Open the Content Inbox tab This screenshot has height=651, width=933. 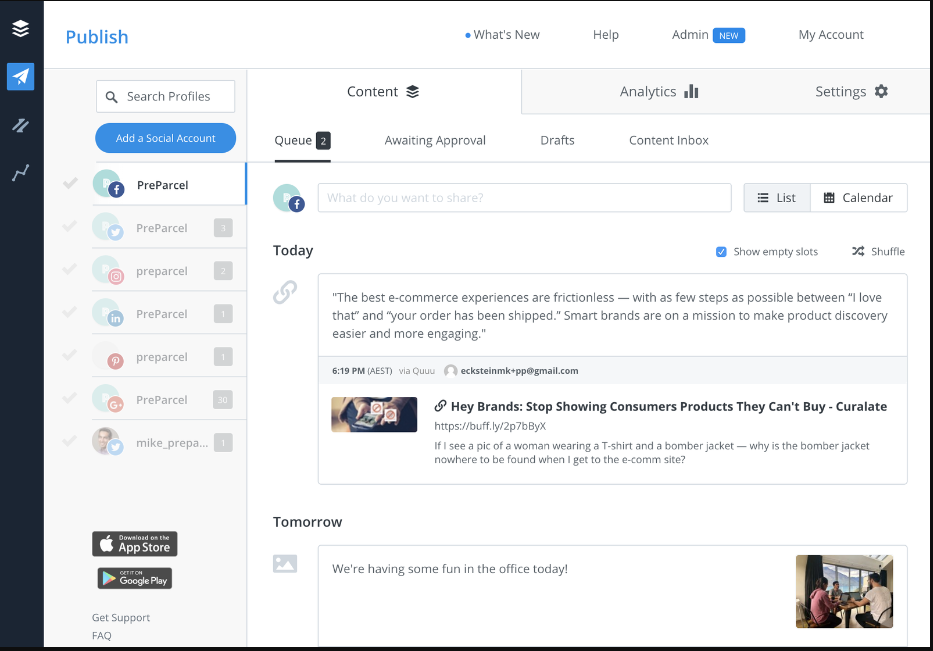(669, 140)
